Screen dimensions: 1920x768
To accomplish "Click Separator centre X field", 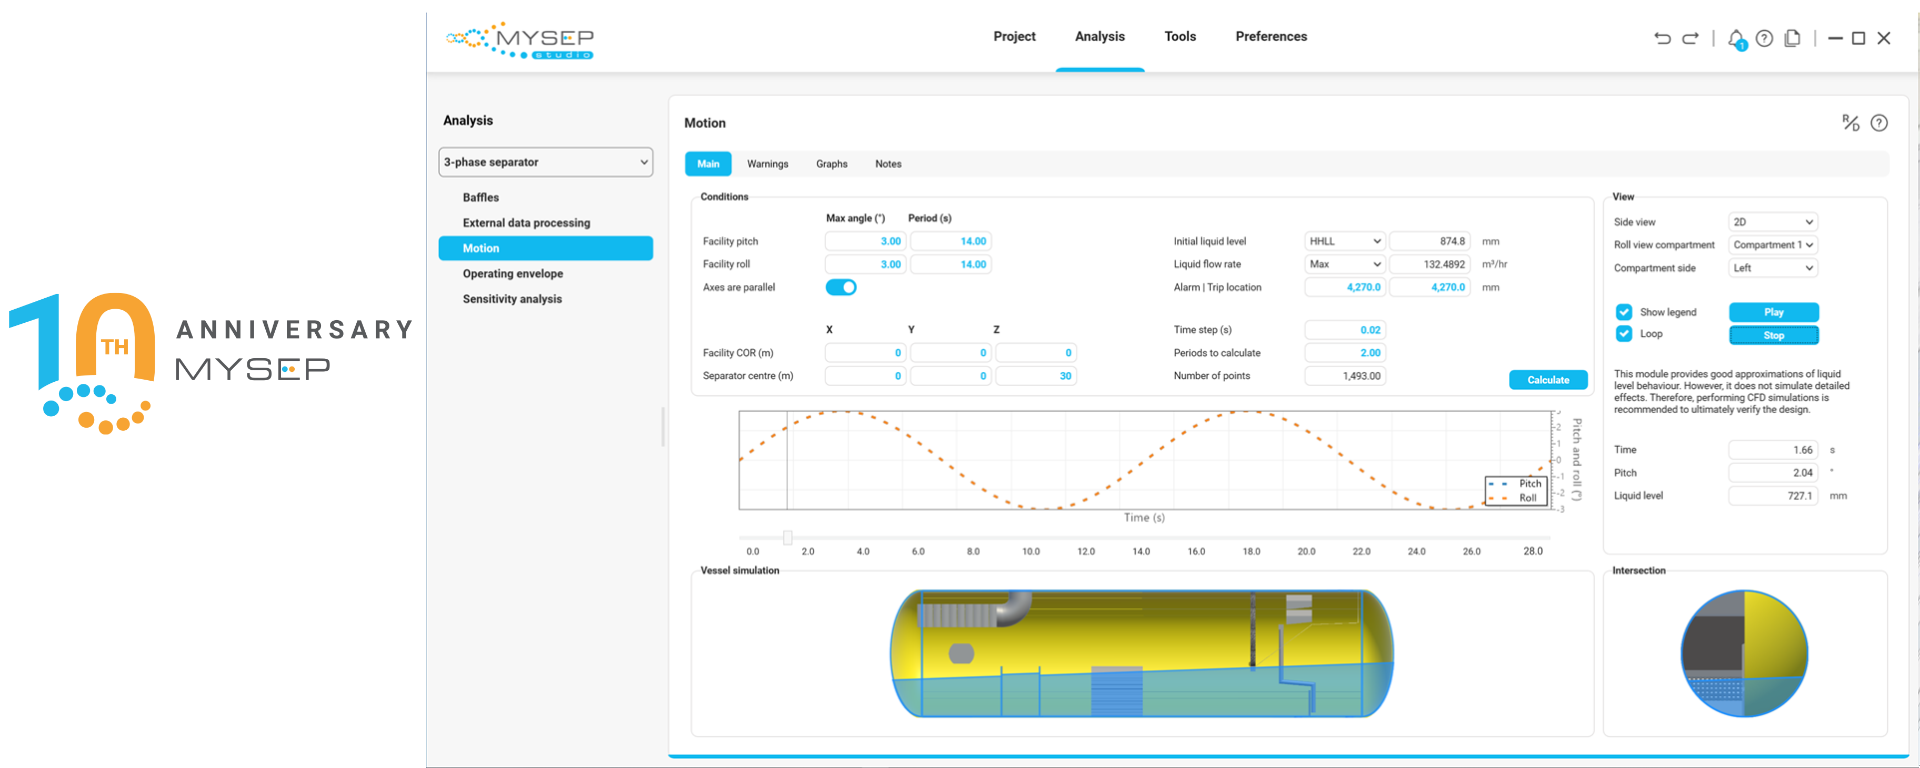I will point(865,376).
